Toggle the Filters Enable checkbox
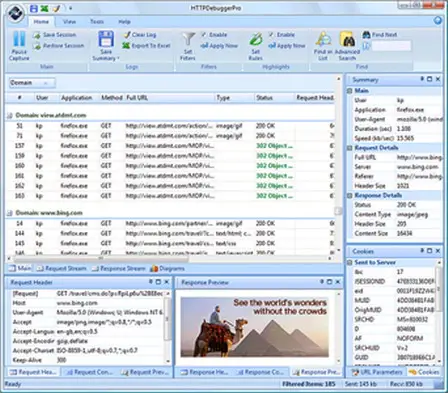Viewport: 448px width, 393px height. [203, 34]
